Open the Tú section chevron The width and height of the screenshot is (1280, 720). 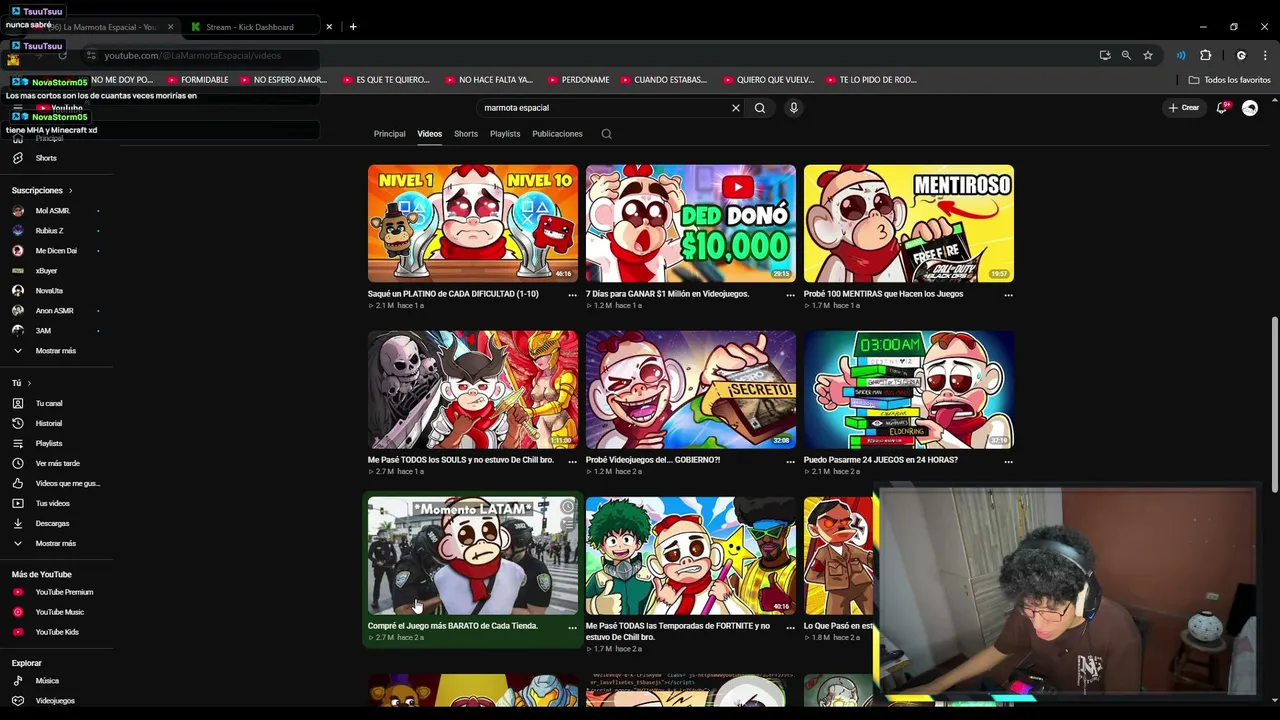click(29, 383)
